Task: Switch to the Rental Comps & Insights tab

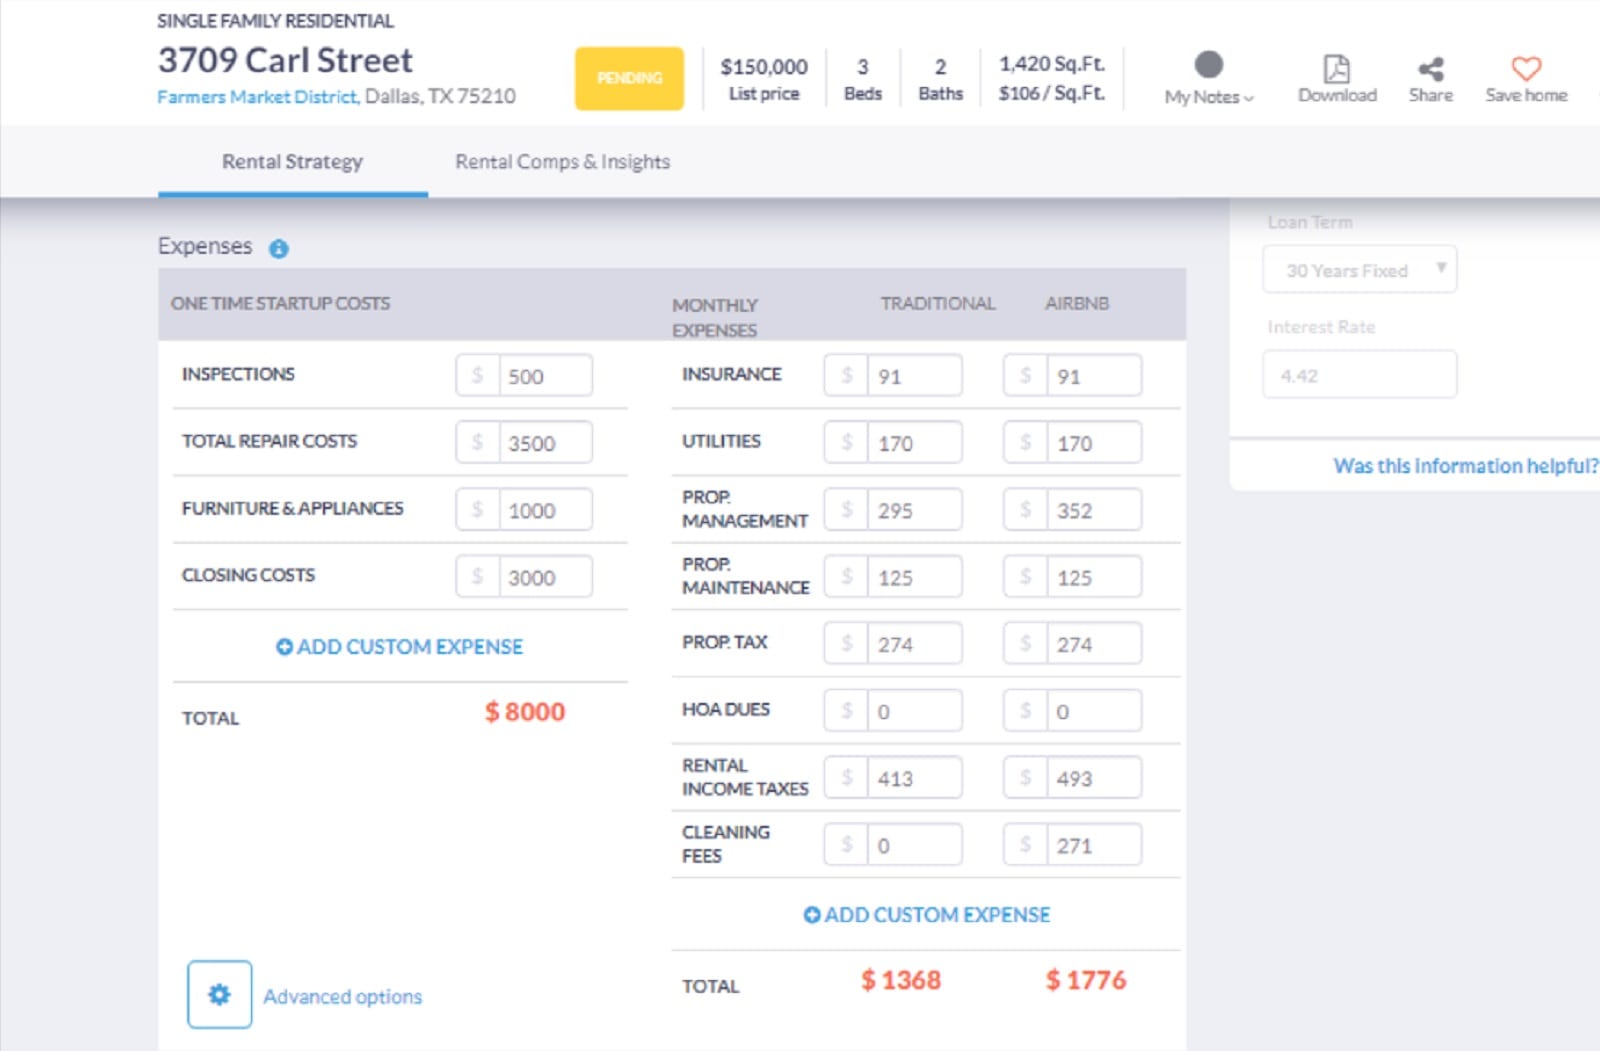Action: tap(562, 161)
